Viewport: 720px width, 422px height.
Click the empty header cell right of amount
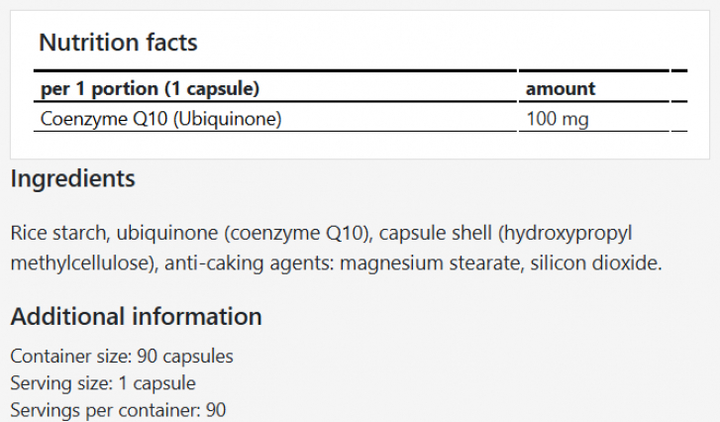point(678,88)
